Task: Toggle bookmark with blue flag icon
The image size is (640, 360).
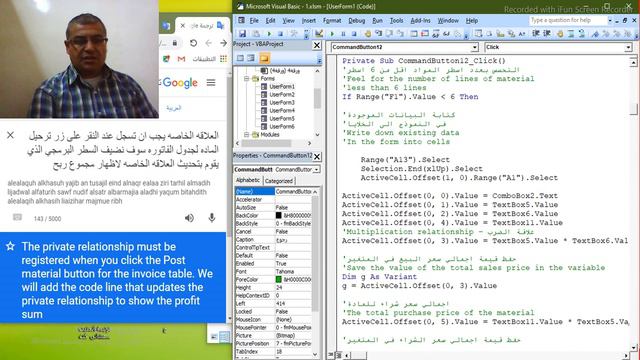Action: (x=596, y=34)
